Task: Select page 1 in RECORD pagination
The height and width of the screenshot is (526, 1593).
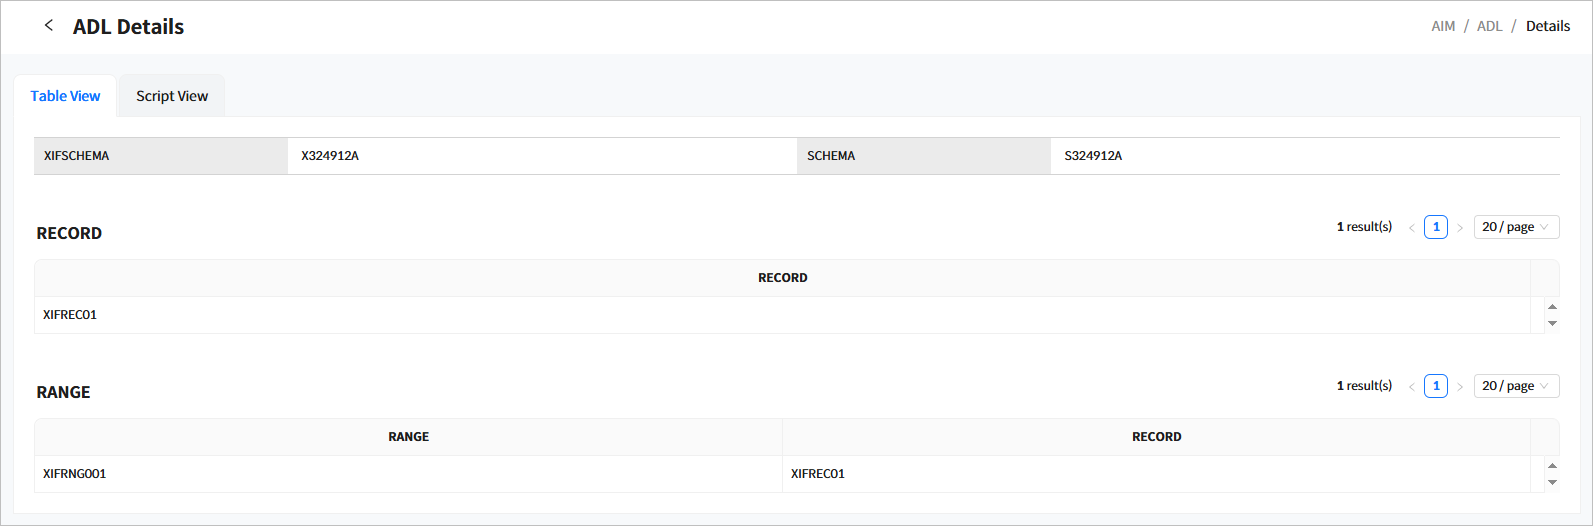Action: point(1436,227)
